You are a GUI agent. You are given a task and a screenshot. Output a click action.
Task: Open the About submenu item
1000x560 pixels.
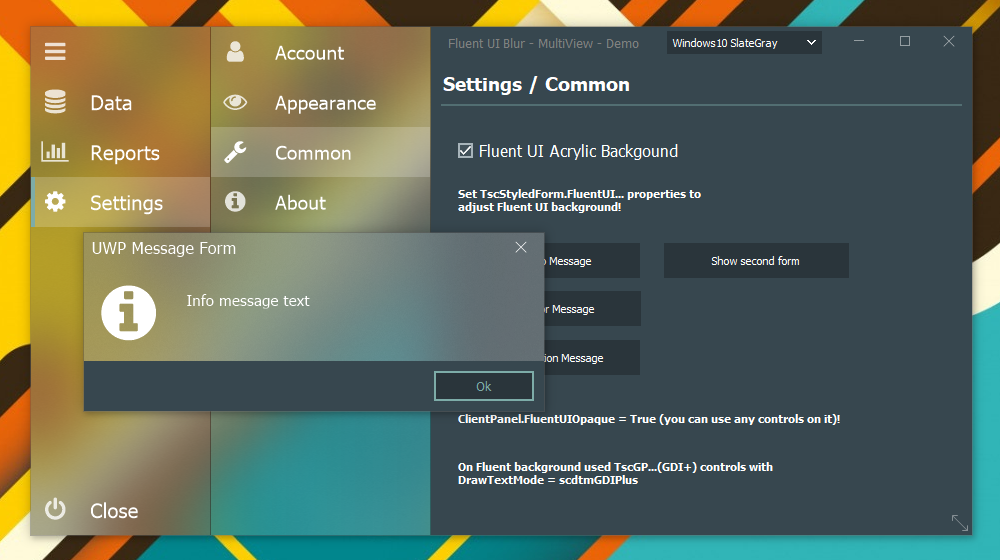pyautogui.click(x=321, y=202)
